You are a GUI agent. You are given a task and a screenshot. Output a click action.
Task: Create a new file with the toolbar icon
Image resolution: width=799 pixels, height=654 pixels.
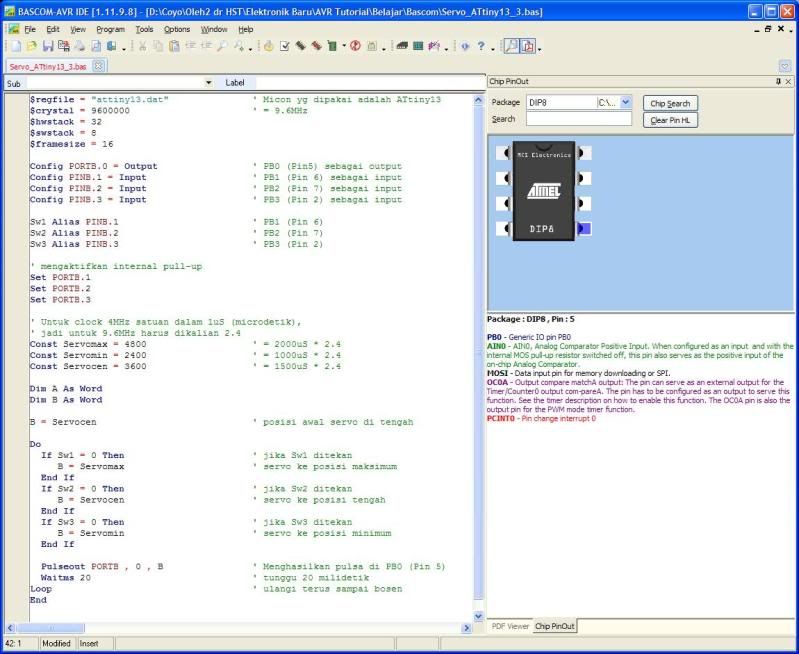(16, 46)
